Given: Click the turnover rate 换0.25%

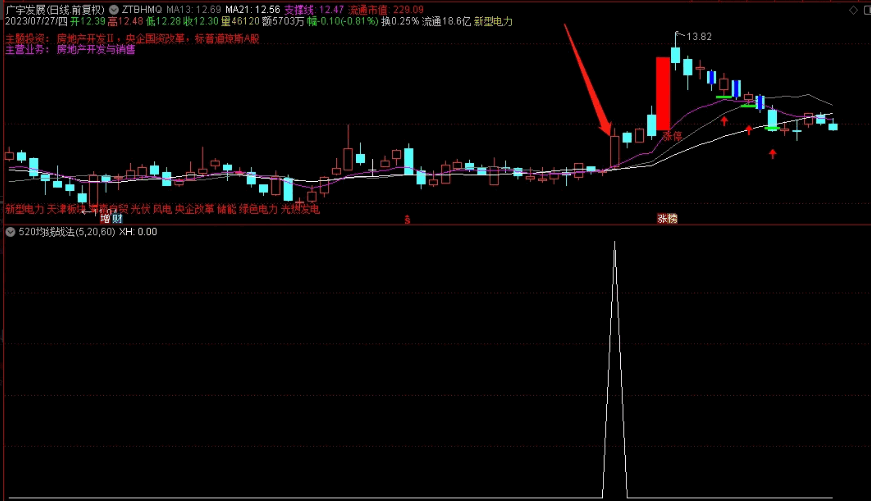Looking at the screenshot, I should (400, 21).
